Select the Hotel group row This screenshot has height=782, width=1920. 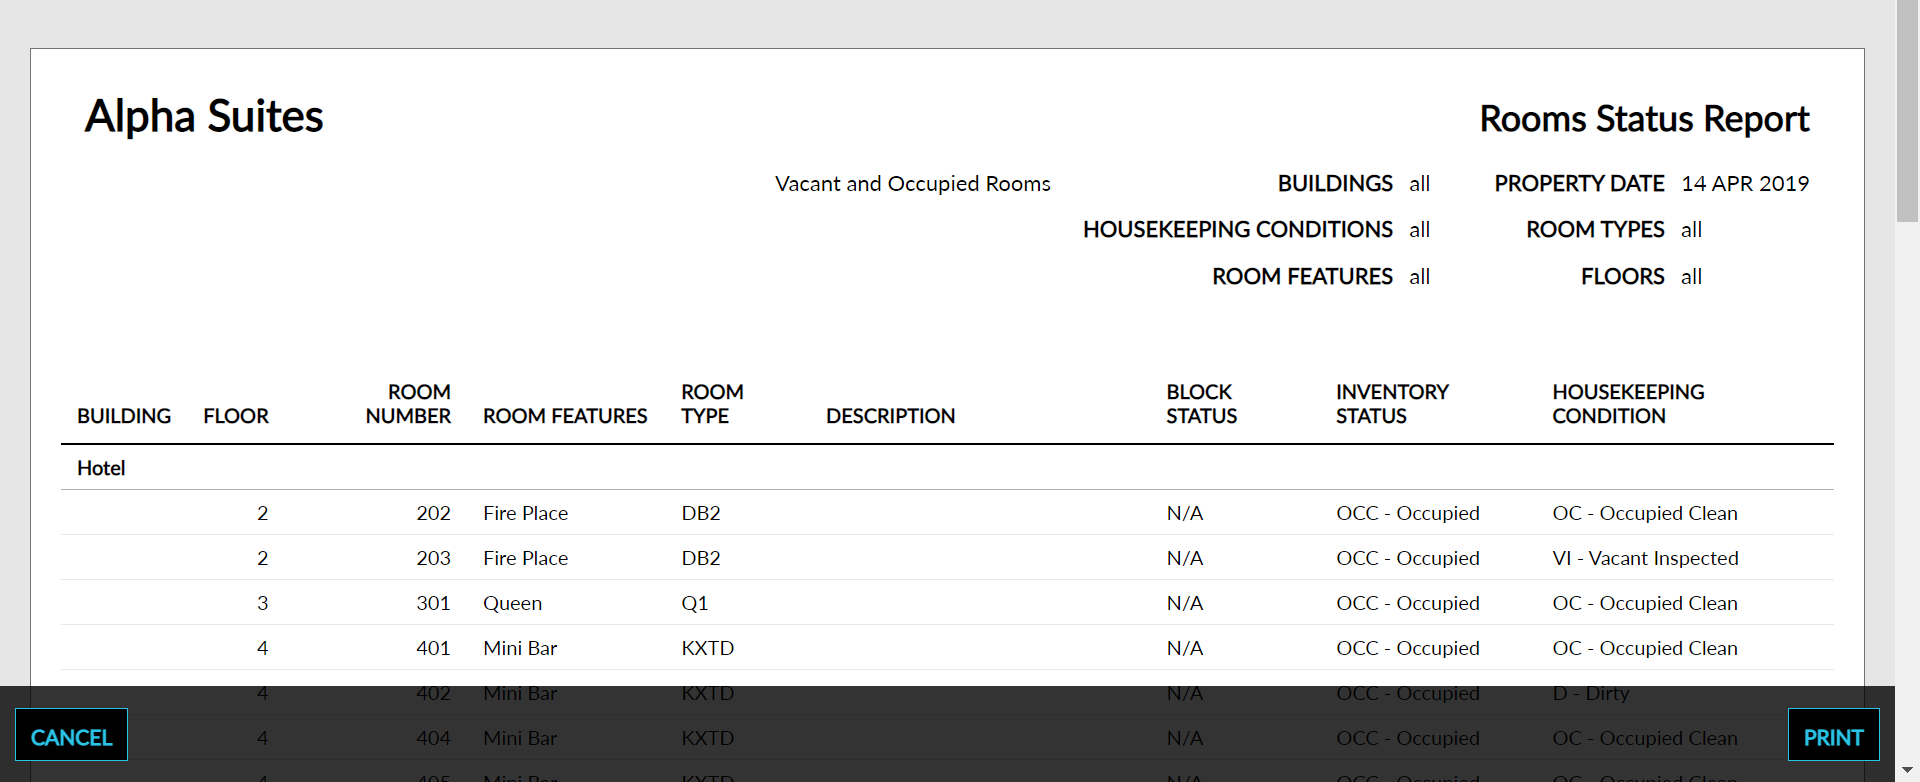coord(100,467)
